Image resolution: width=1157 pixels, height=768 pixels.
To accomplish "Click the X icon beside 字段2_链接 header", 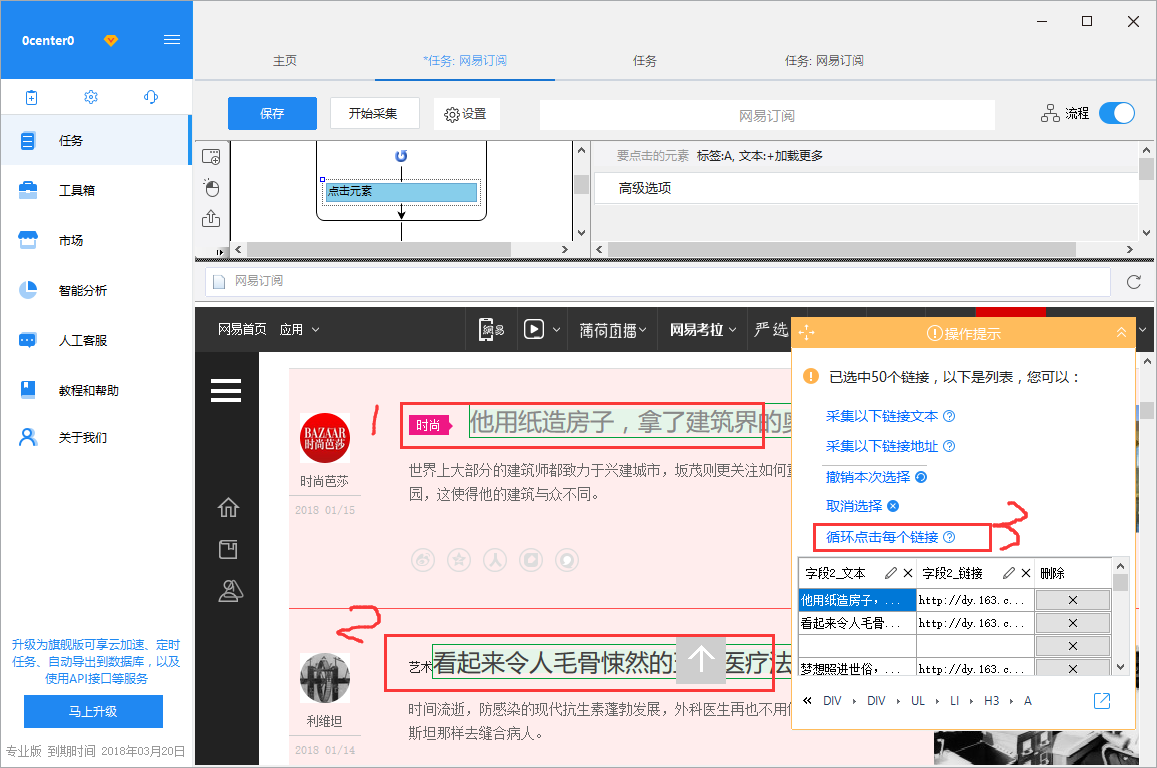I will tap(1026, 573).
